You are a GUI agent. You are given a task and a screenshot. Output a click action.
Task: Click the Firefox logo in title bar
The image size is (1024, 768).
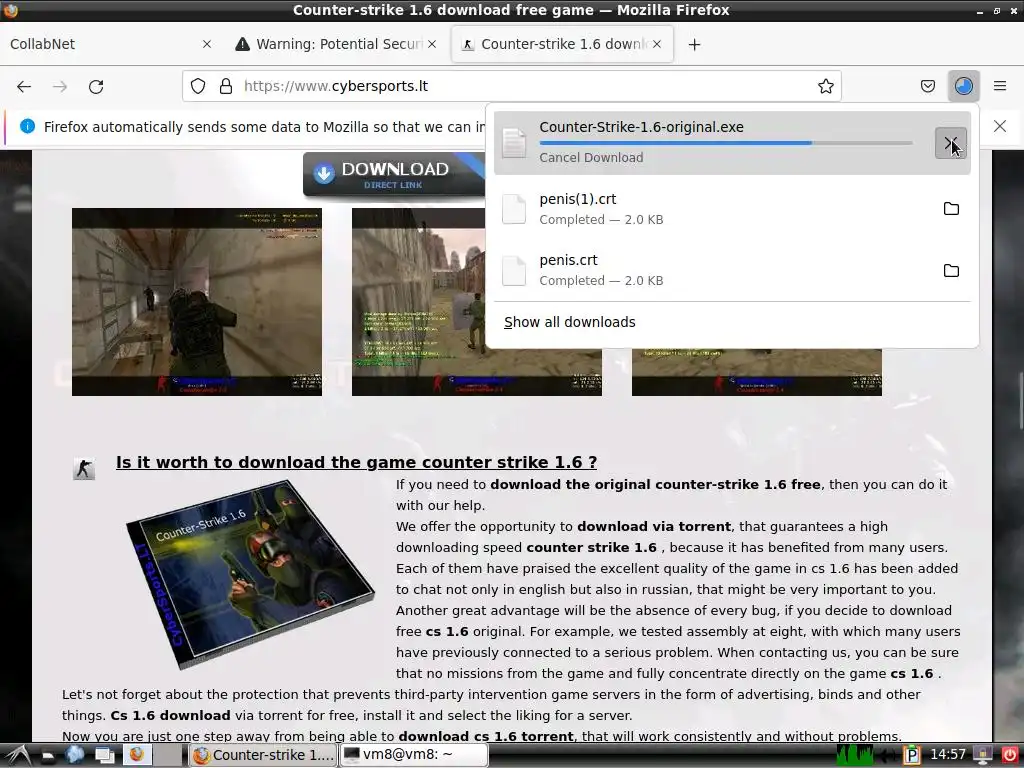coord(10,10)
